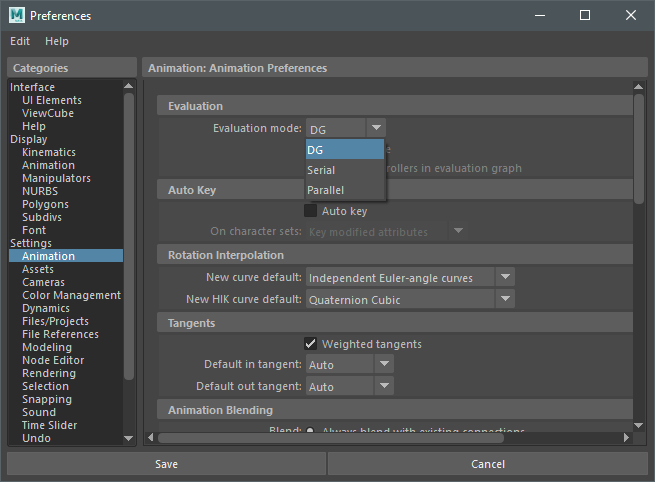Screen dimensions: 655x482
Task: Uncheck the Weighted tangents checkbox
Action: pos(310,344)
